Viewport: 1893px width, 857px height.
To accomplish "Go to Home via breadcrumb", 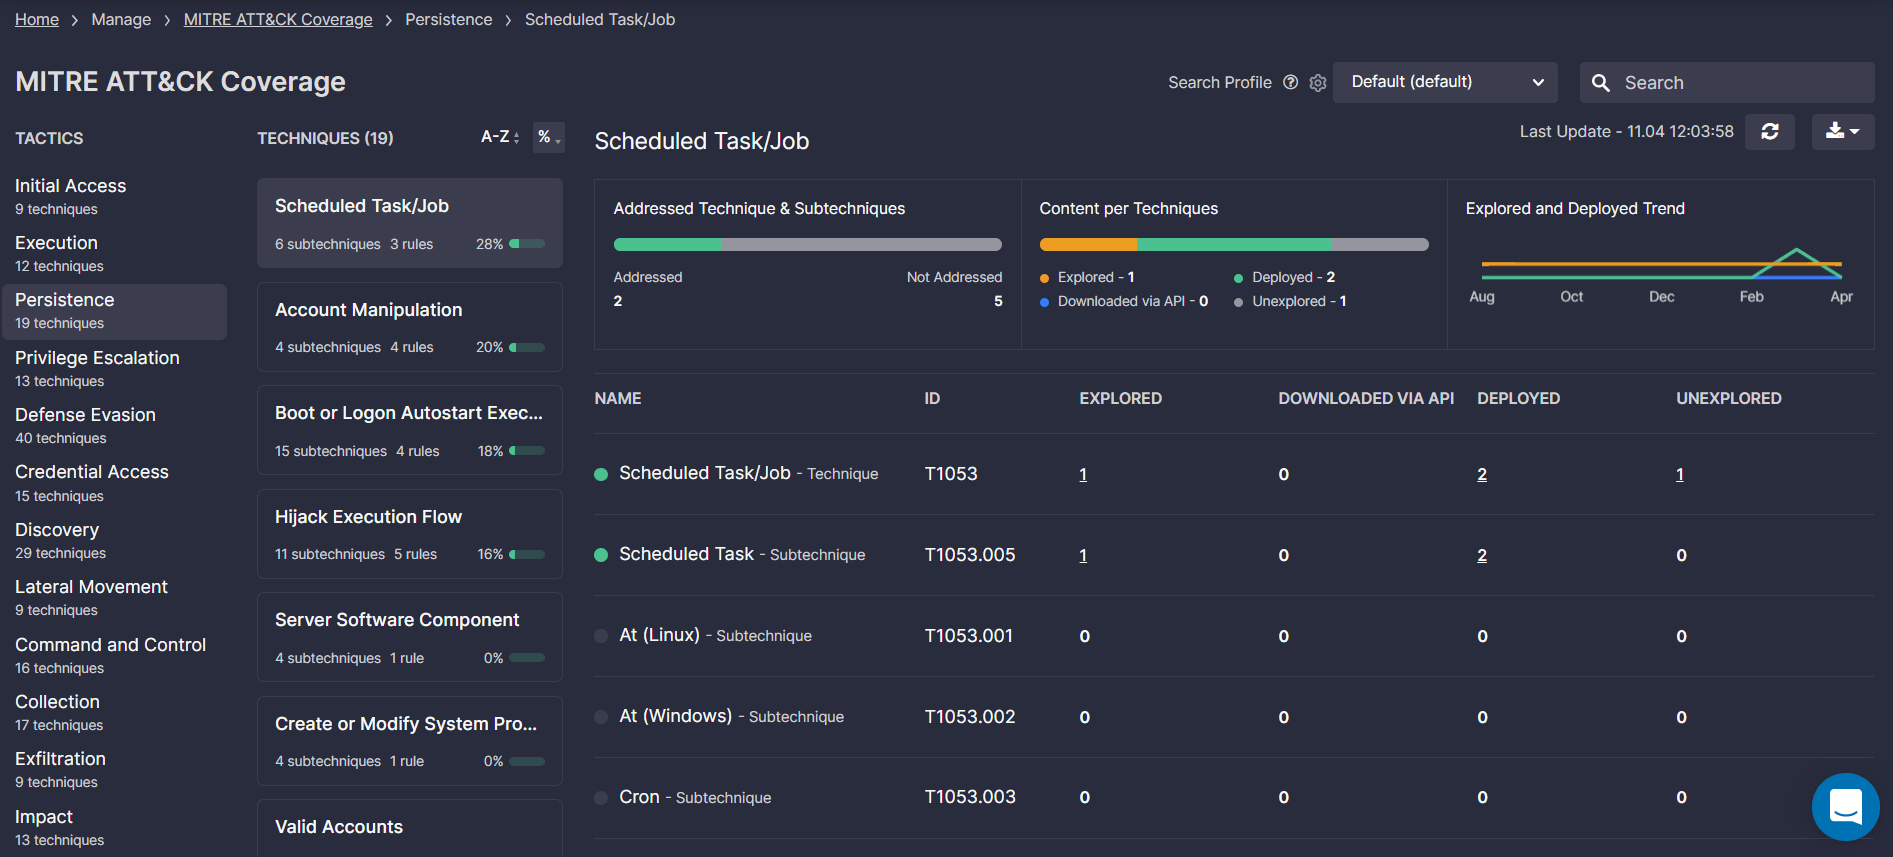I will coord(37,20).
